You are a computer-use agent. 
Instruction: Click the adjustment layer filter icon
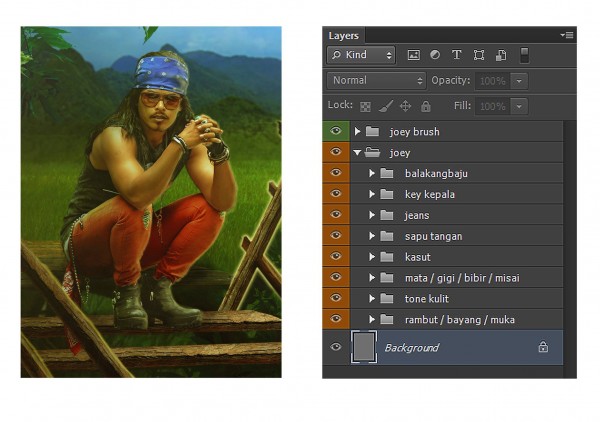pyautogui.click(x=435, y=55)
